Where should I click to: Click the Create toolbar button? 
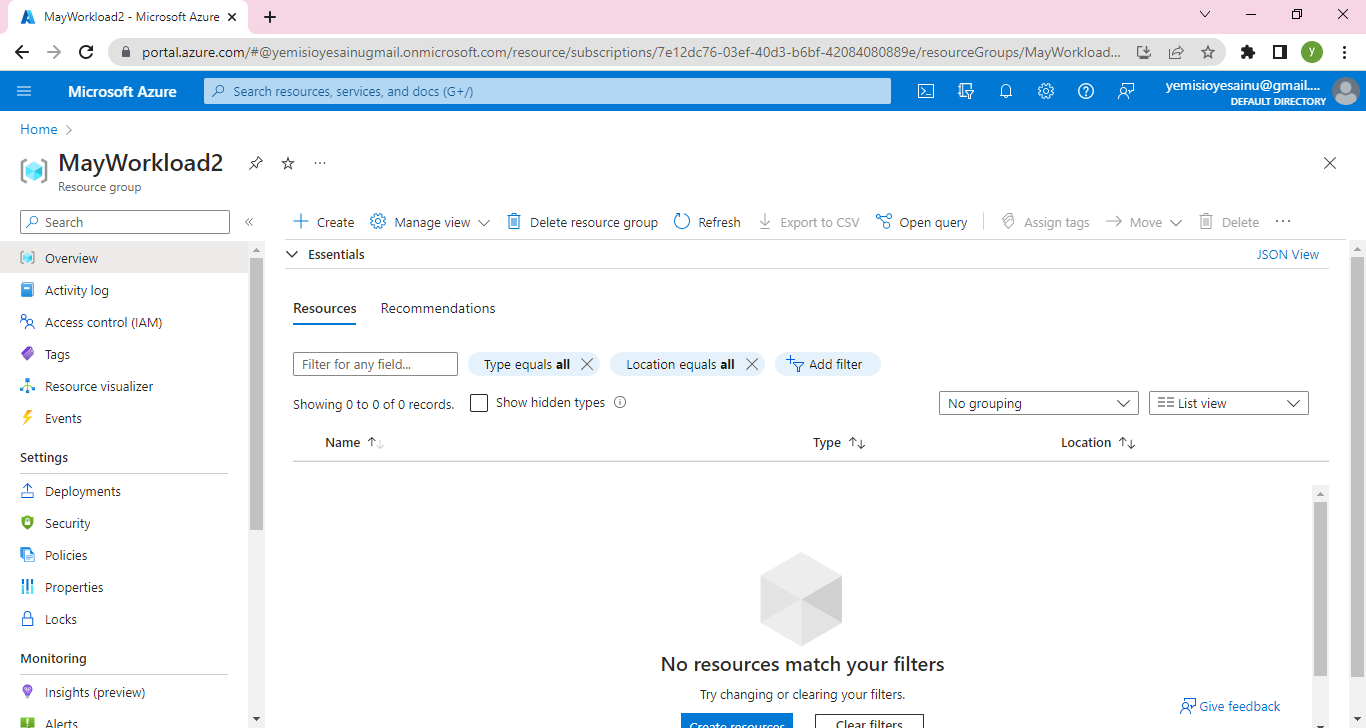(x=324, y=222)
